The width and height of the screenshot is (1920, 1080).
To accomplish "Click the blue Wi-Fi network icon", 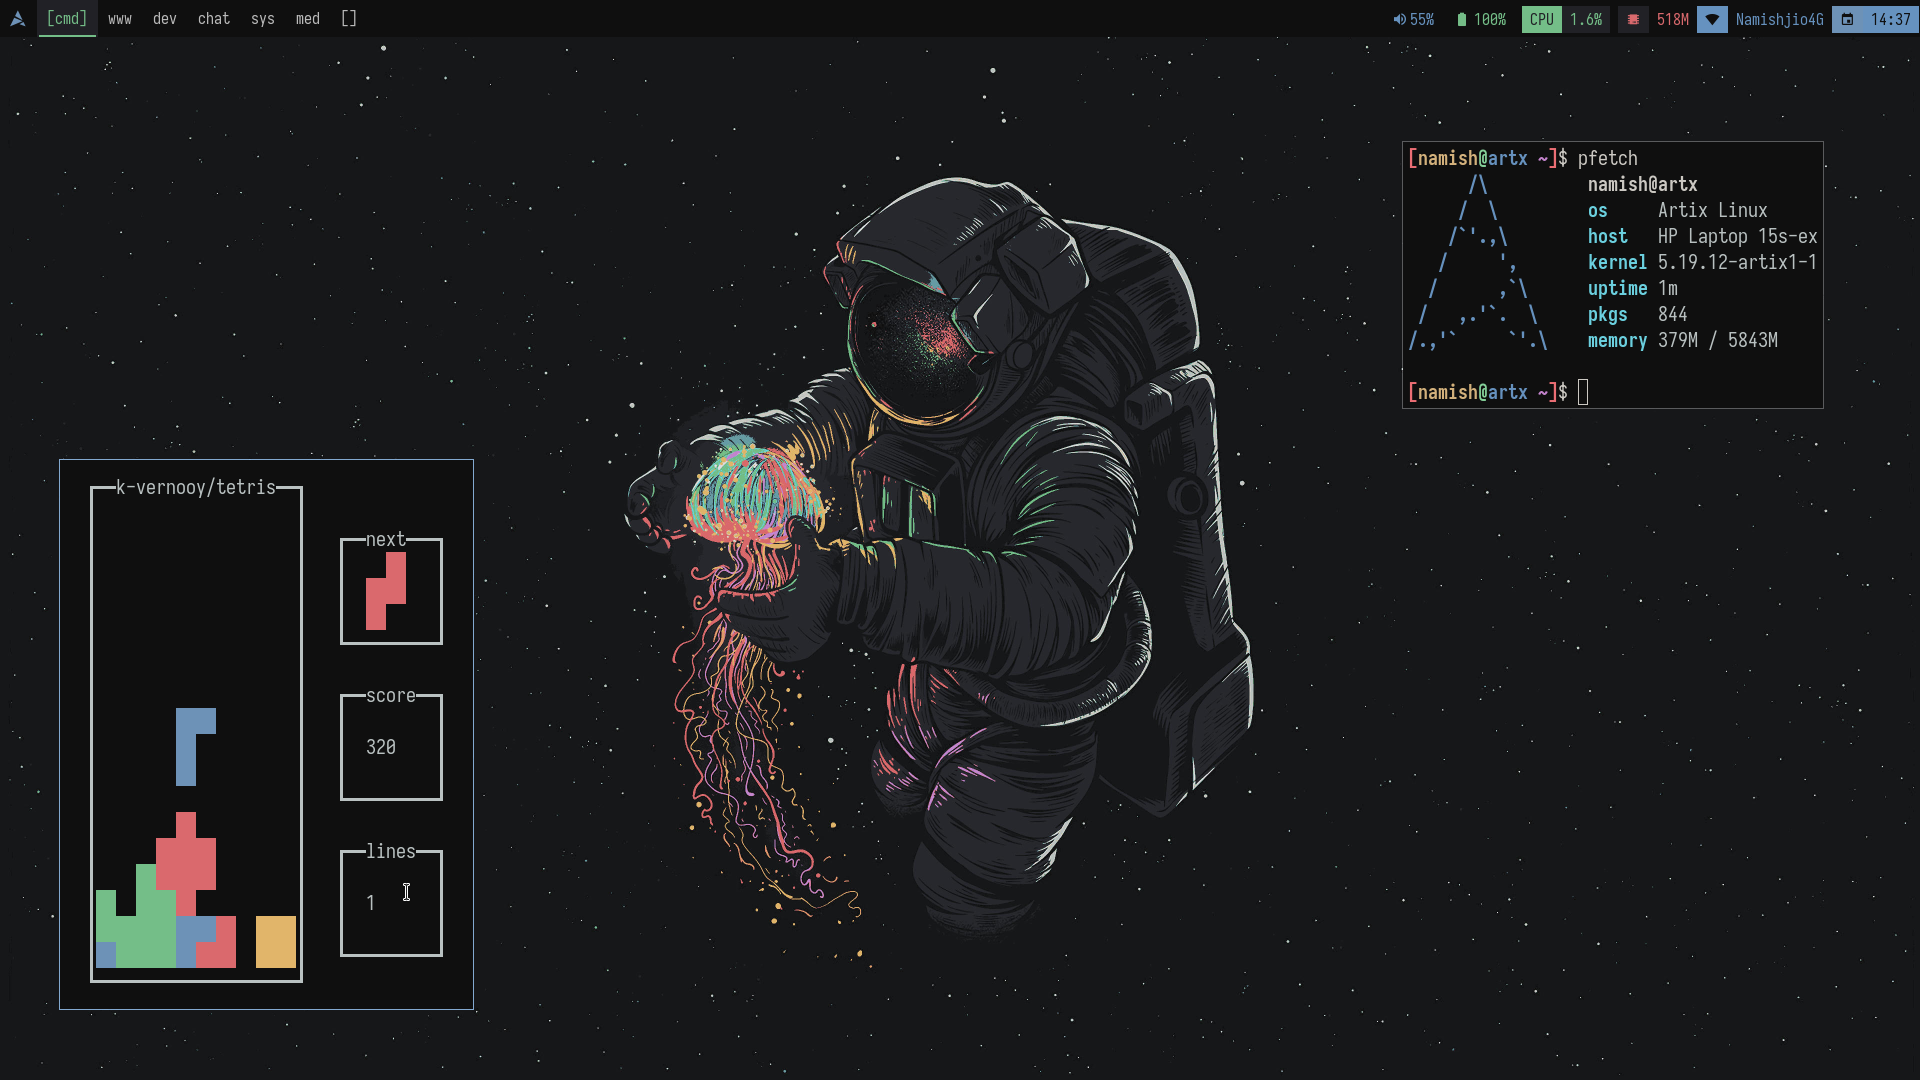I will (1712, 20).
